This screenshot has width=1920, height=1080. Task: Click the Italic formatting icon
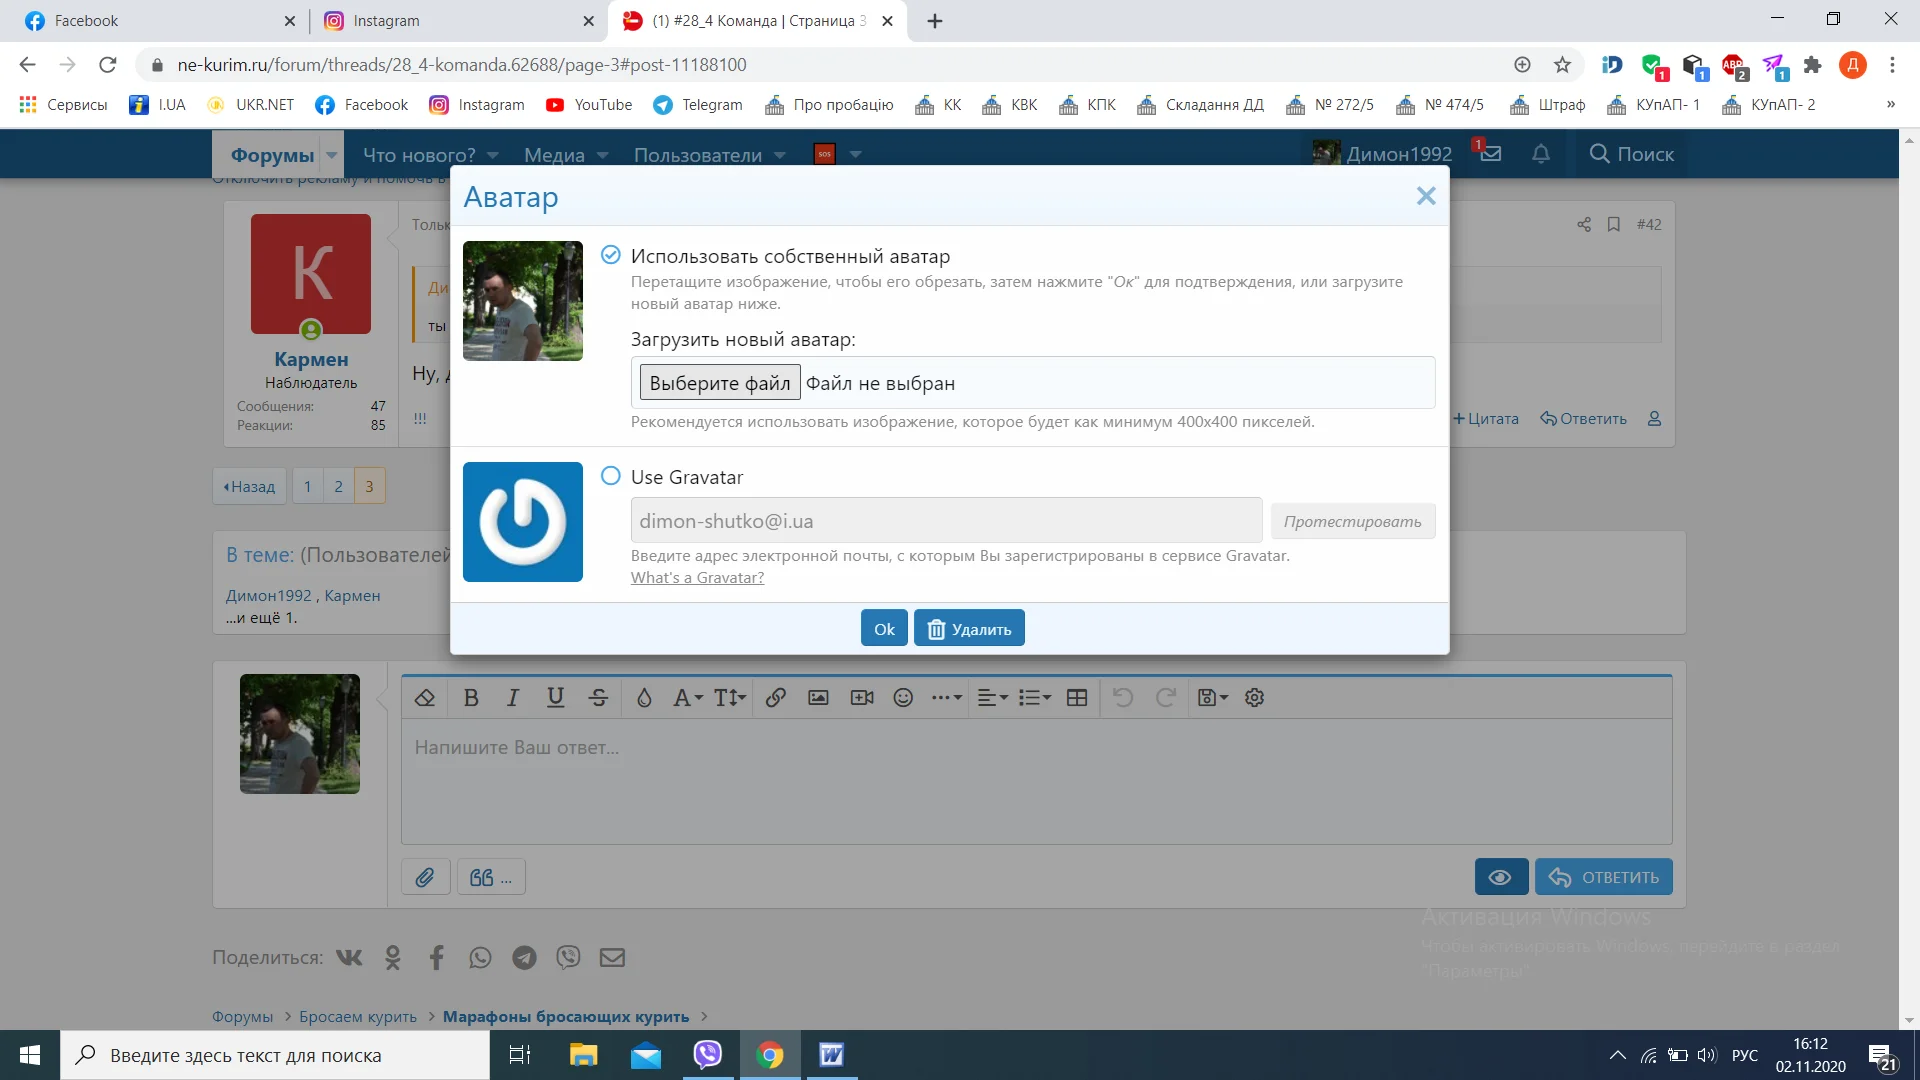pyautogui.click(x=513, y=698)
